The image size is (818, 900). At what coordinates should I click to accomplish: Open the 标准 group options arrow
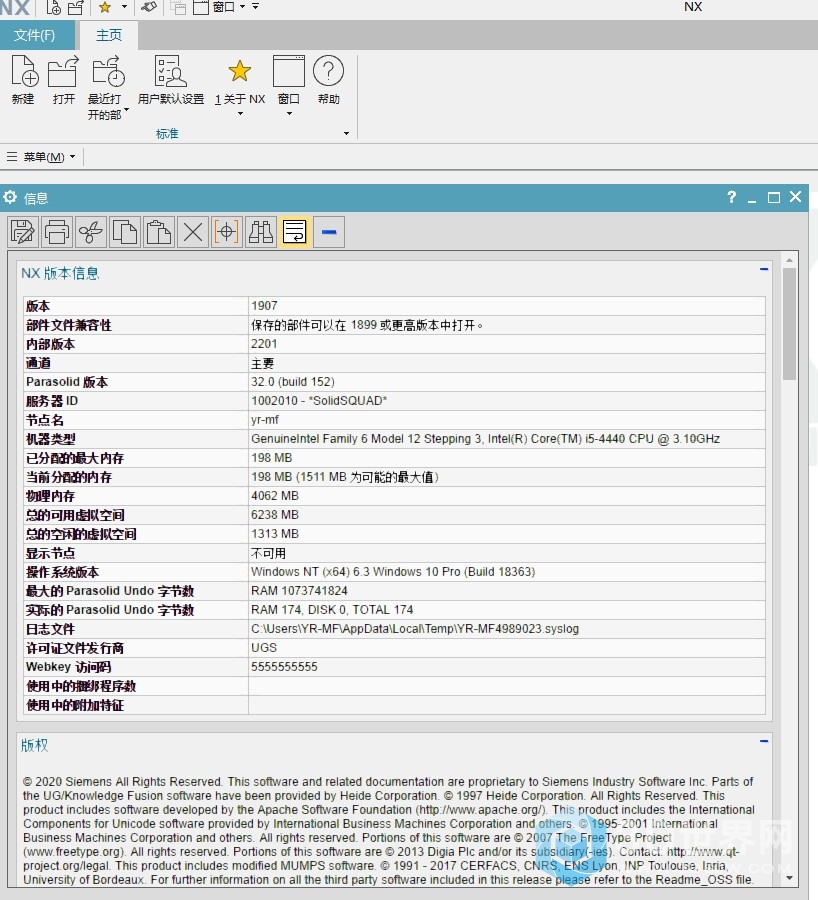coord(346,134)
